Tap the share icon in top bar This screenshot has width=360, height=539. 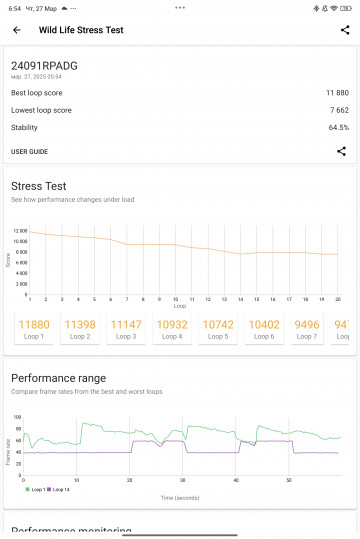(x=345, y=30)
